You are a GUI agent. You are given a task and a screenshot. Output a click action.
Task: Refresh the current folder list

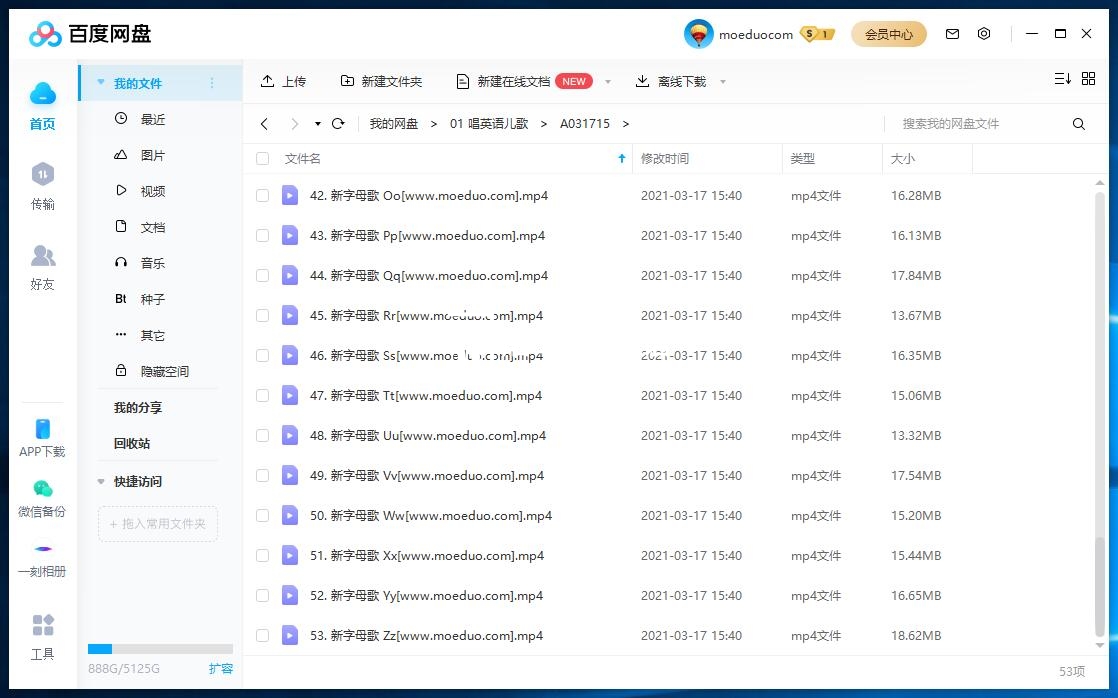coord(338,123)
